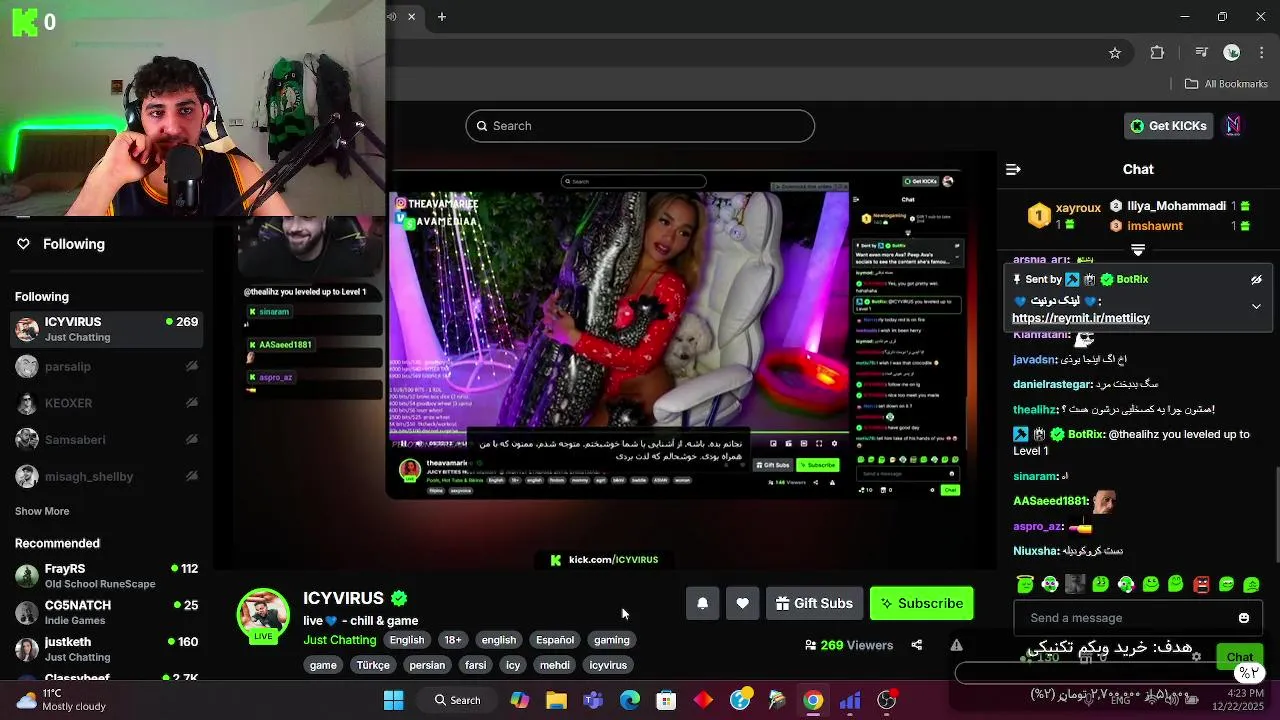Image resolution: width=1280 pixels, height=720 pixels.
Task: Select the 18+ tag
Action: pos(453,640)
